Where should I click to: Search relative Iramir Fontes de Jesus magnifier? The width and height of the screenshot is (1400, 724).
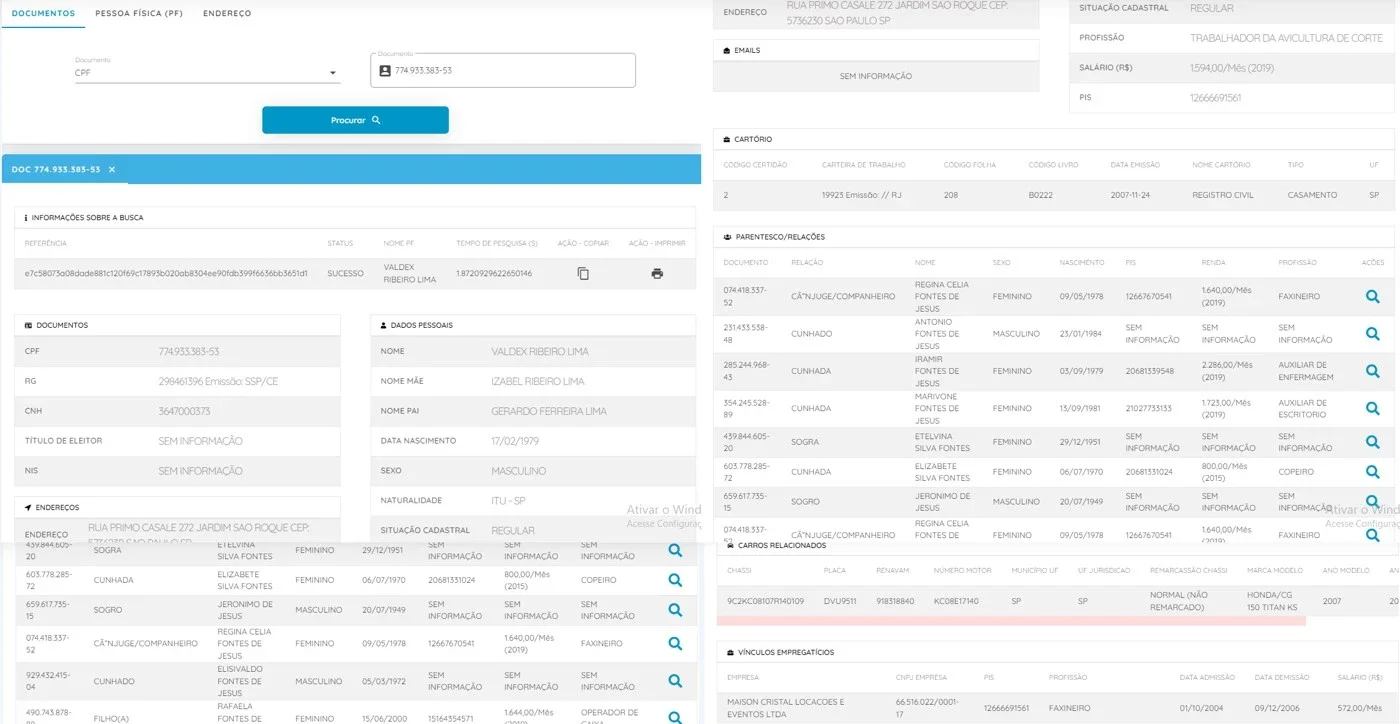[x=1373, y=371]
